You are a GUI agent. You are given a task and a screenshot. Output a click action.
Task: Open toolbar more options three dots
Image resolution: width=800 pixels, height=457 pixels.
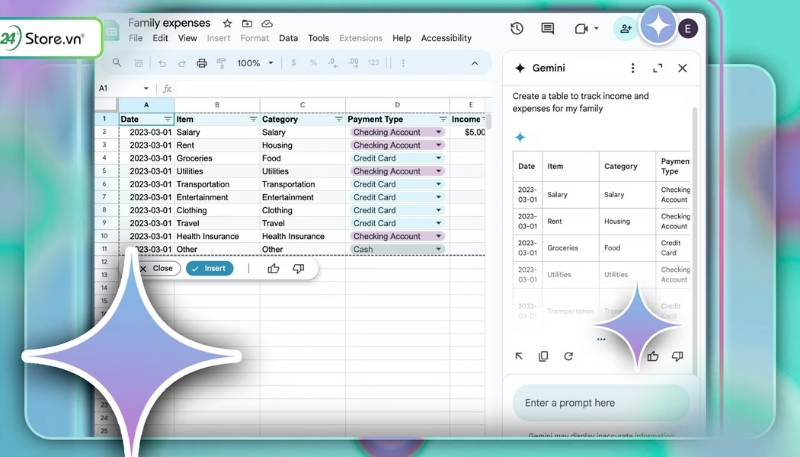tap(403, 63)
